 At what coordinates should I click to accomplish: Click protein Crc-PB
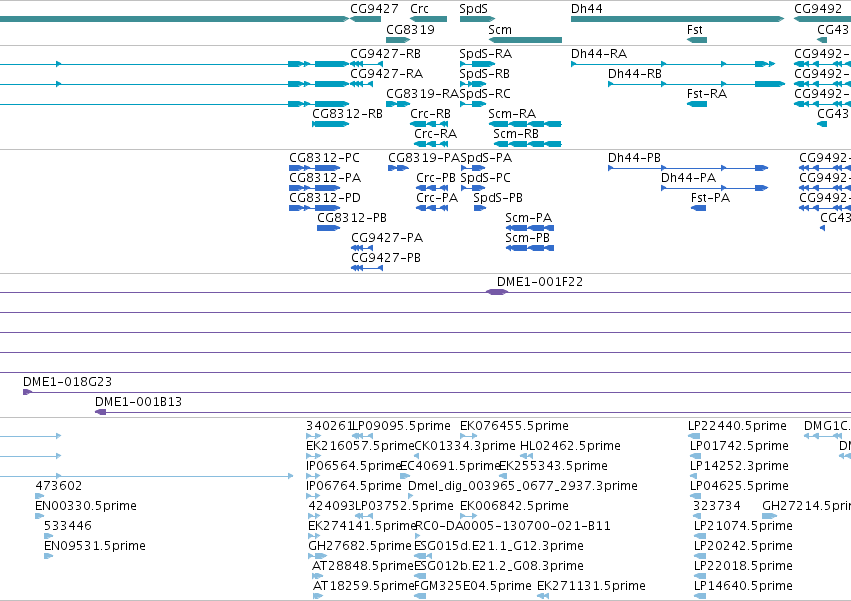tap(432, 188)
